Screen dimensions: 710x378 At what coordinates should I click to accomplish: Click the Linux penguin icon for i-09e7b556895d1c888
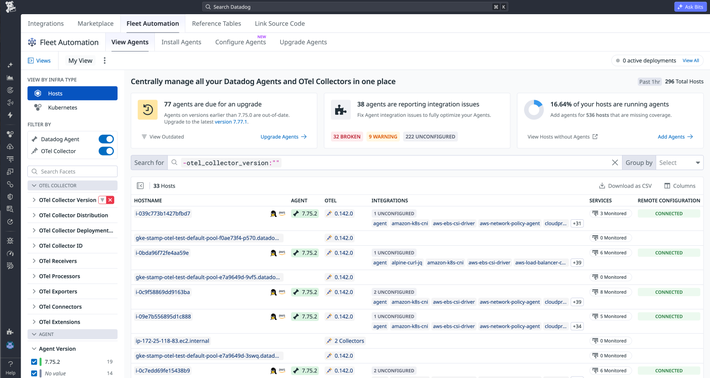pyautogui.click(x=273, y=317)
